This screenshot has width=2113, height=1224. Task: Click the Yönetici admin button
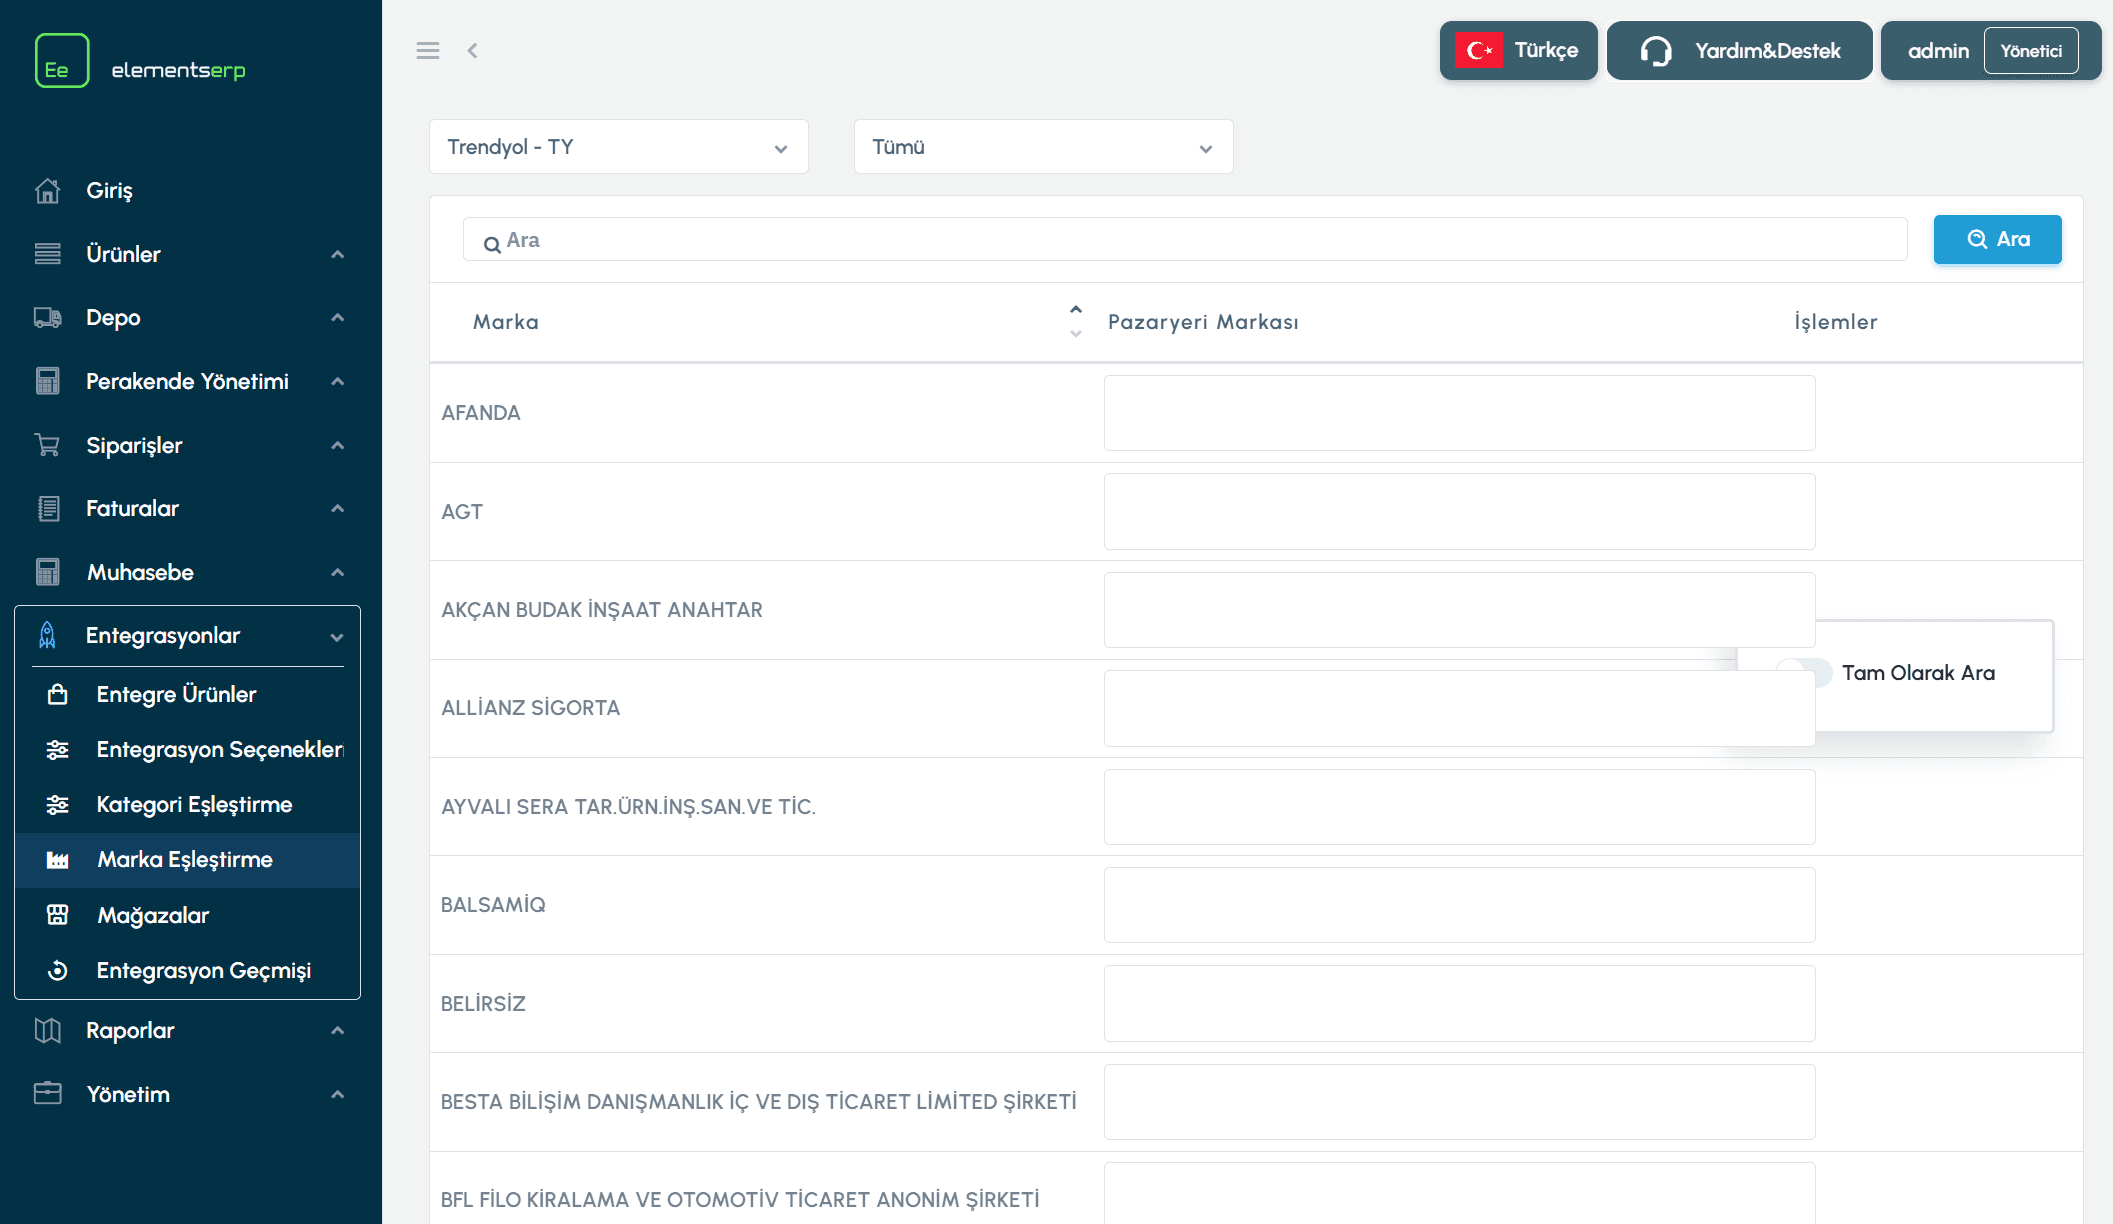[x=2030, y=51]
